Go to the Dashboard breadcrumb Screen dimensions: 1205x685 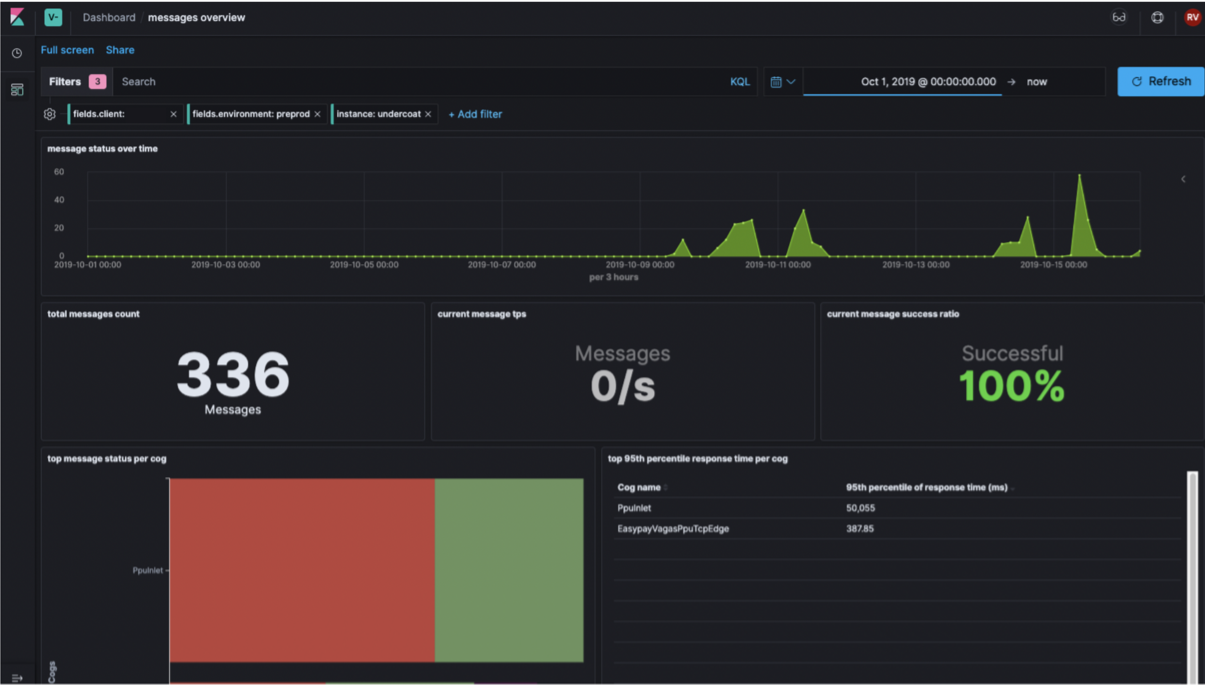(x=109, y=18)
